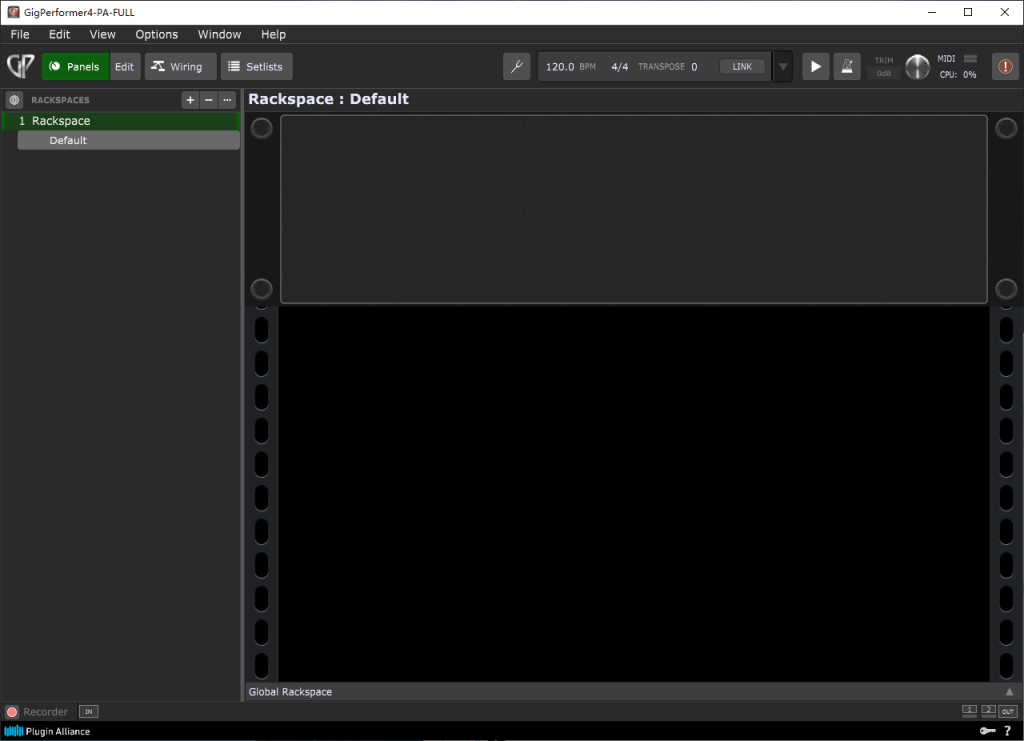Click the Global Rackspace bar label
Viewport: 1024px width, 741px height.
[x=290, y=692]
